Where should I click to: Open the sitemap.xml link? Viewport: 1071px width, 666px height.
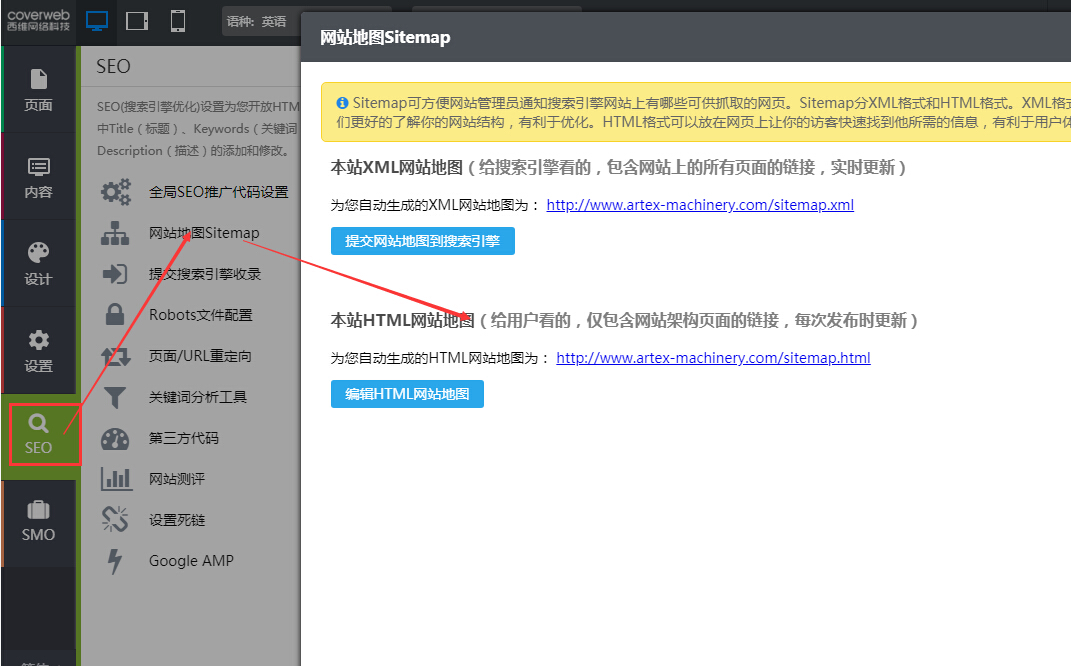point(700,205)
